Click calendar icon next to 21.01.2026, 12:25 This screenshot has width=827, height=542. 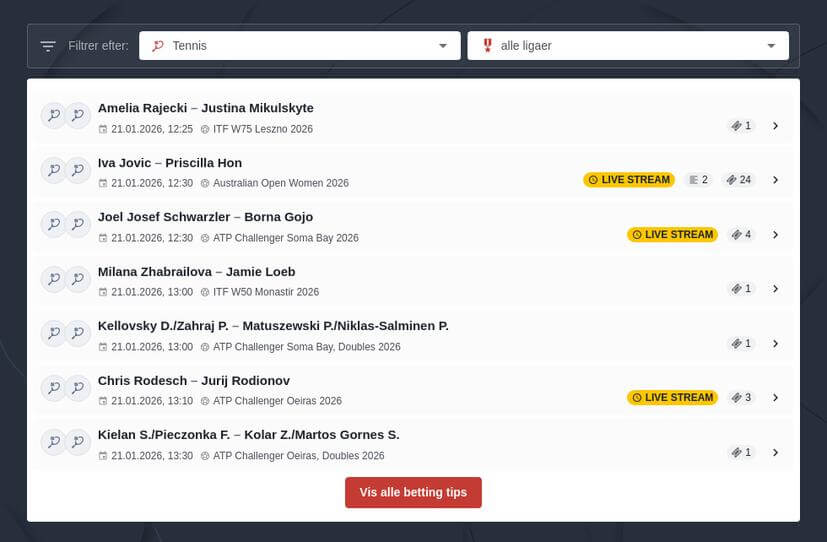[x=103, y=129]
